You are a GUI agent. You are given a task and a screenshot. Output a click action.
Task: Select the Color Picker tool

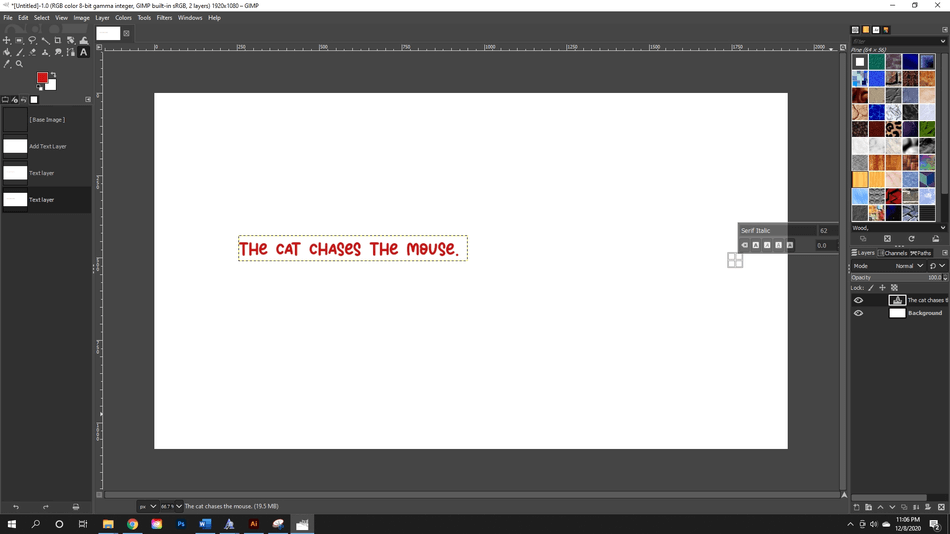point(7,64)
